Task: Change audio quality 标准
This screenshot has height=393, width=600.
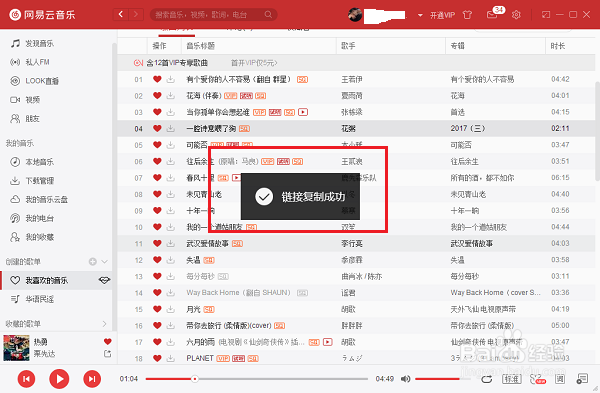Action: [512, 379]
